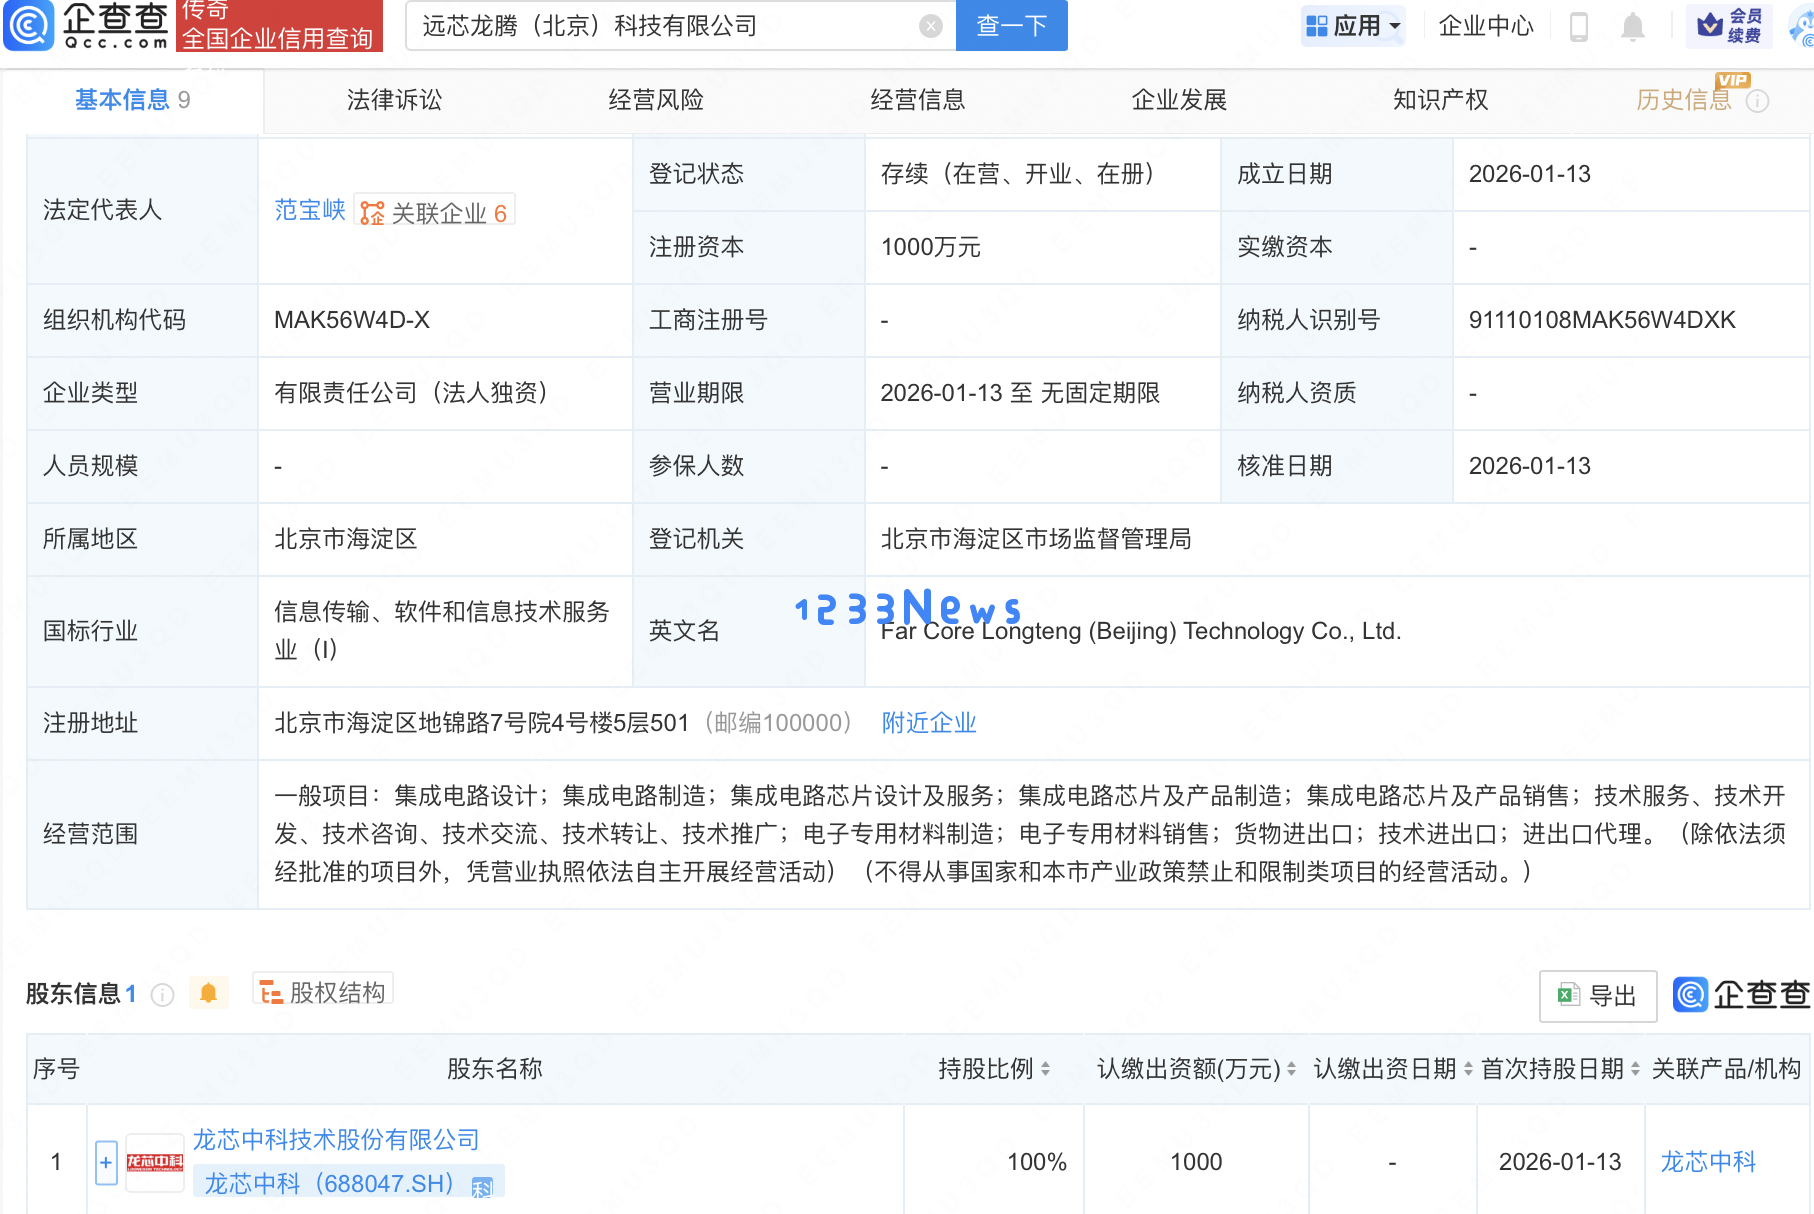Open the 附近企业 nearby companies link
This screenshot has width=1814, height=1214.
pyautogui.click(x=928, y=722)
